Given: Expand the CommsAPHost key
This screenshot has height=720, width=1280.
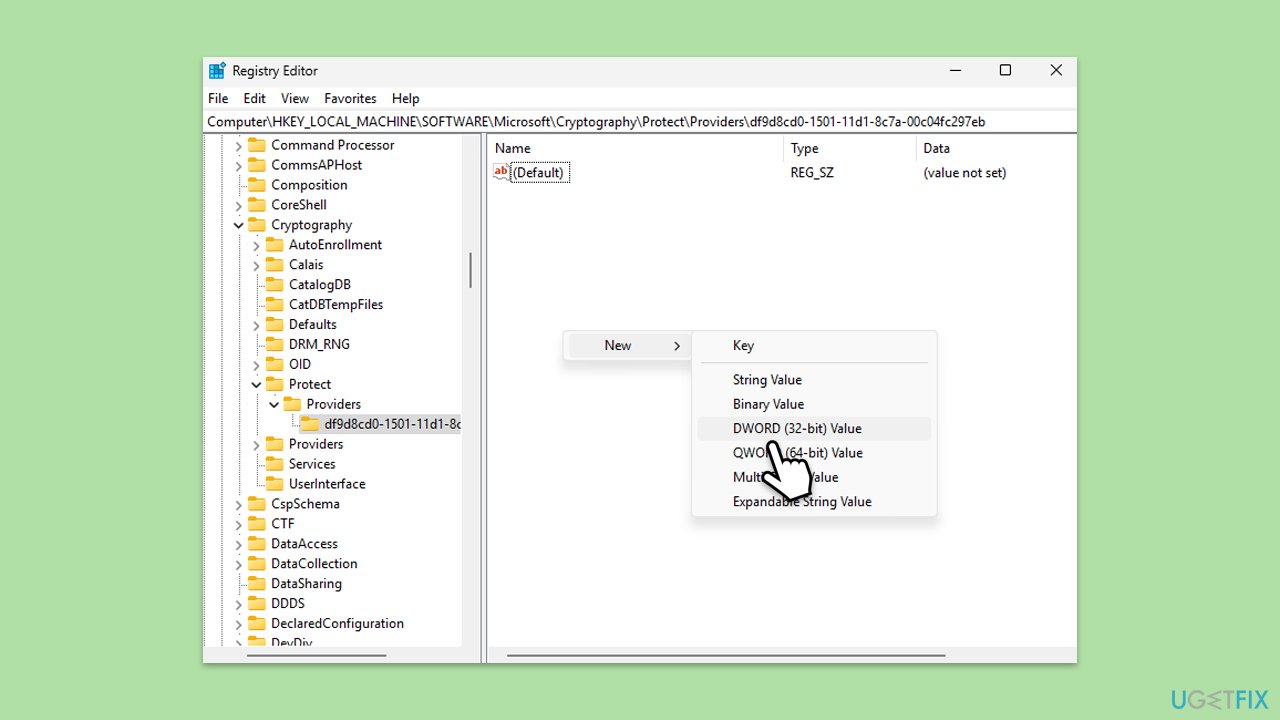Looking at the screenshot, I should 238,165.
